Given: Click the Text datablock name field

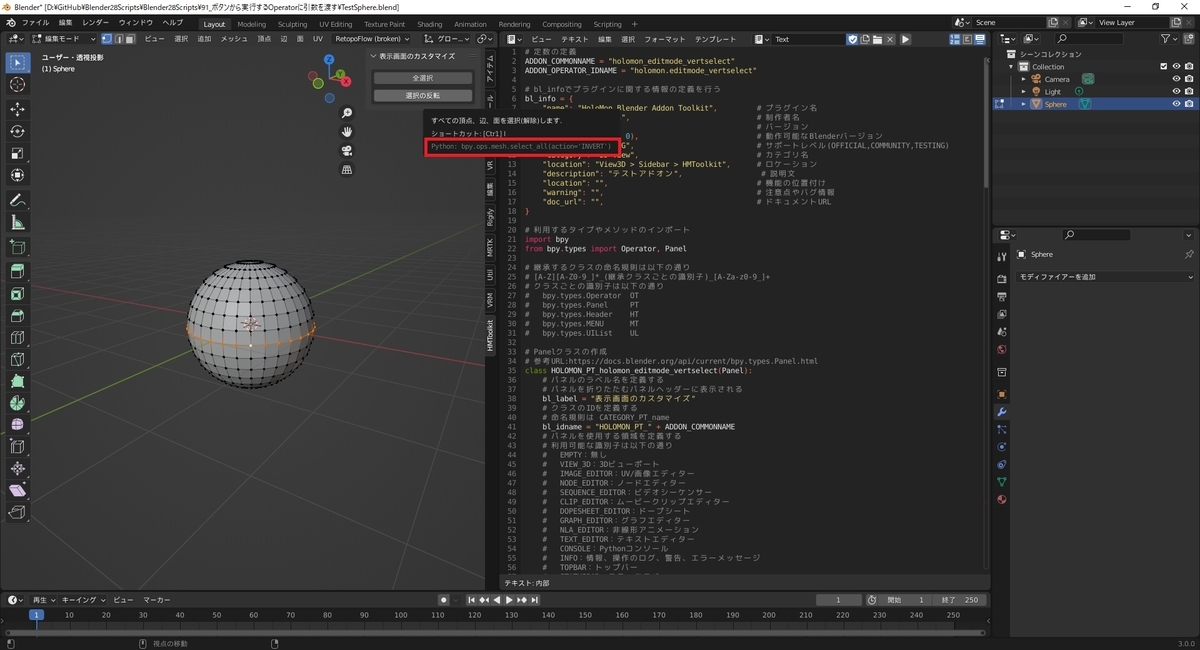Looking at the screenshot, I should point(809,39).
